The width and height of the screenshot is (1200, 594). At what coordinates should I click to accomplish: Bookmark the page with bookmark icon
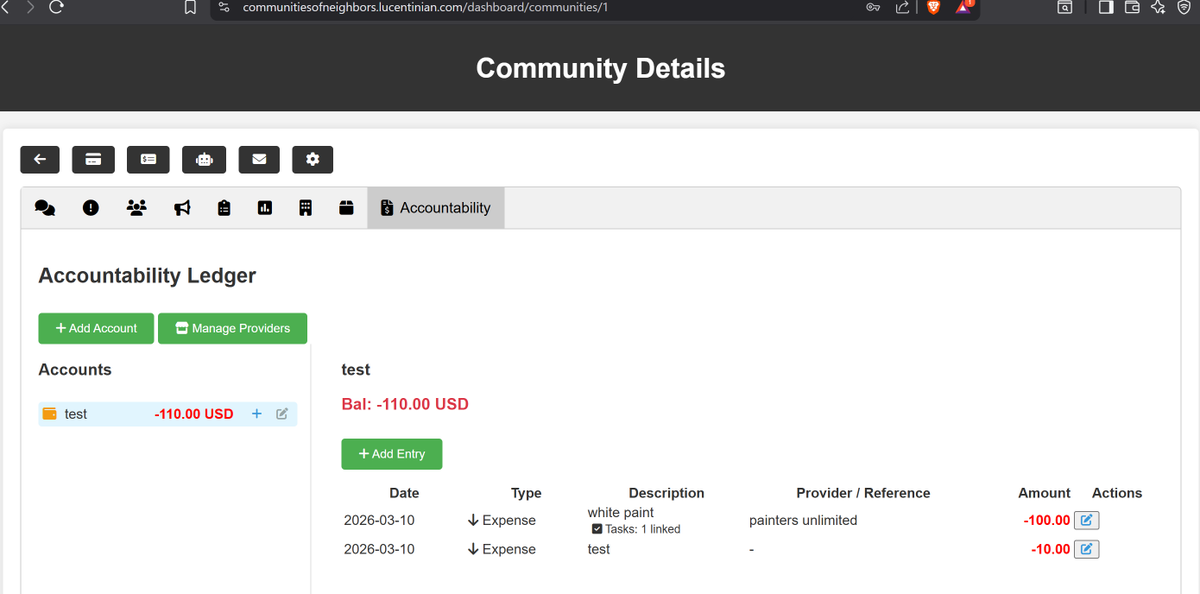190,8
